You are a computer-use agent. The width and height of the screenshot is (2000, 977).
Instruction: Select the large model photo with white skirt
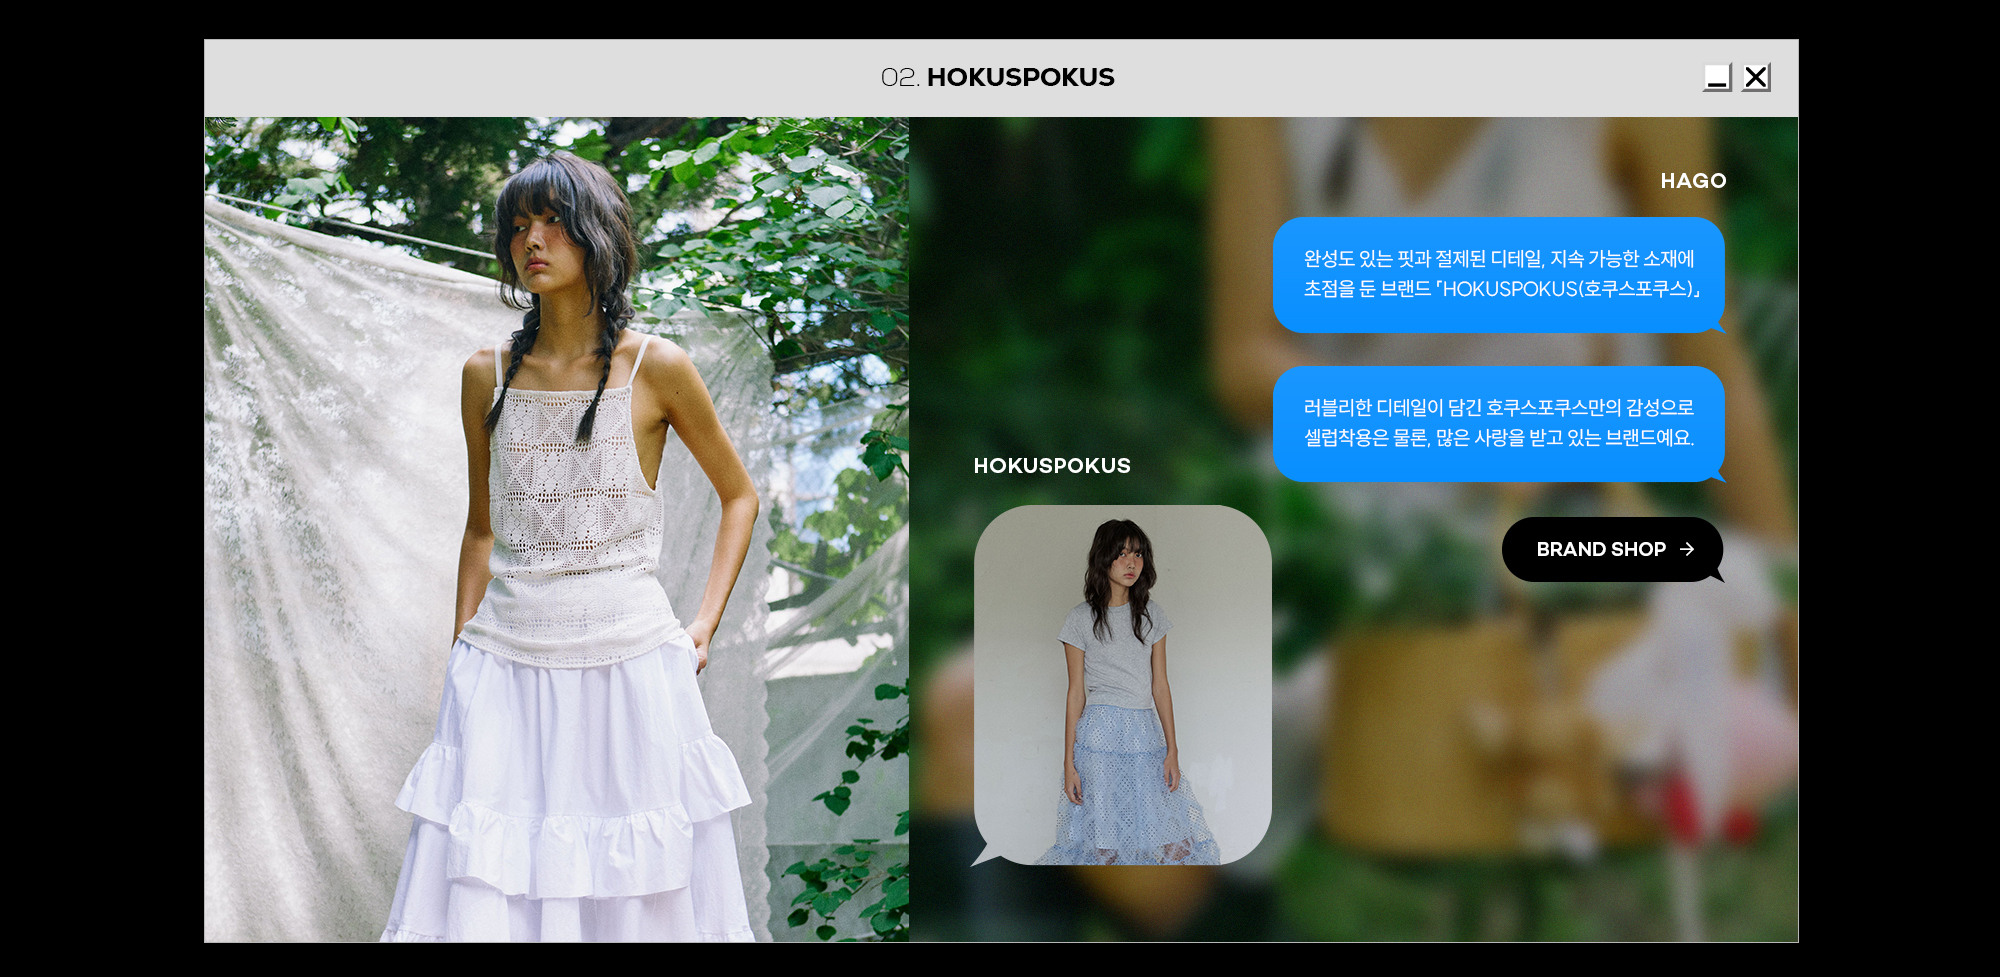pyautogui.click(x=557, y=529)
